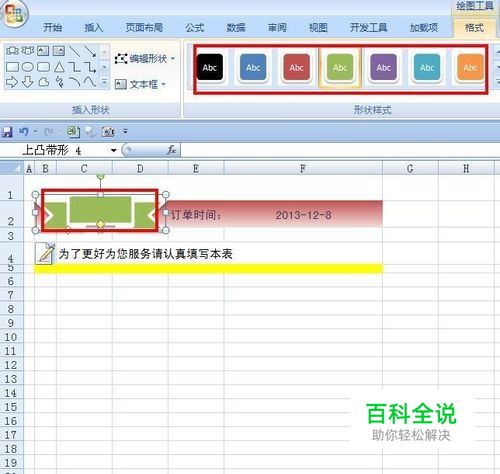Open the 视图 (View) tab

pyautogui.click(x=318, y=27)
